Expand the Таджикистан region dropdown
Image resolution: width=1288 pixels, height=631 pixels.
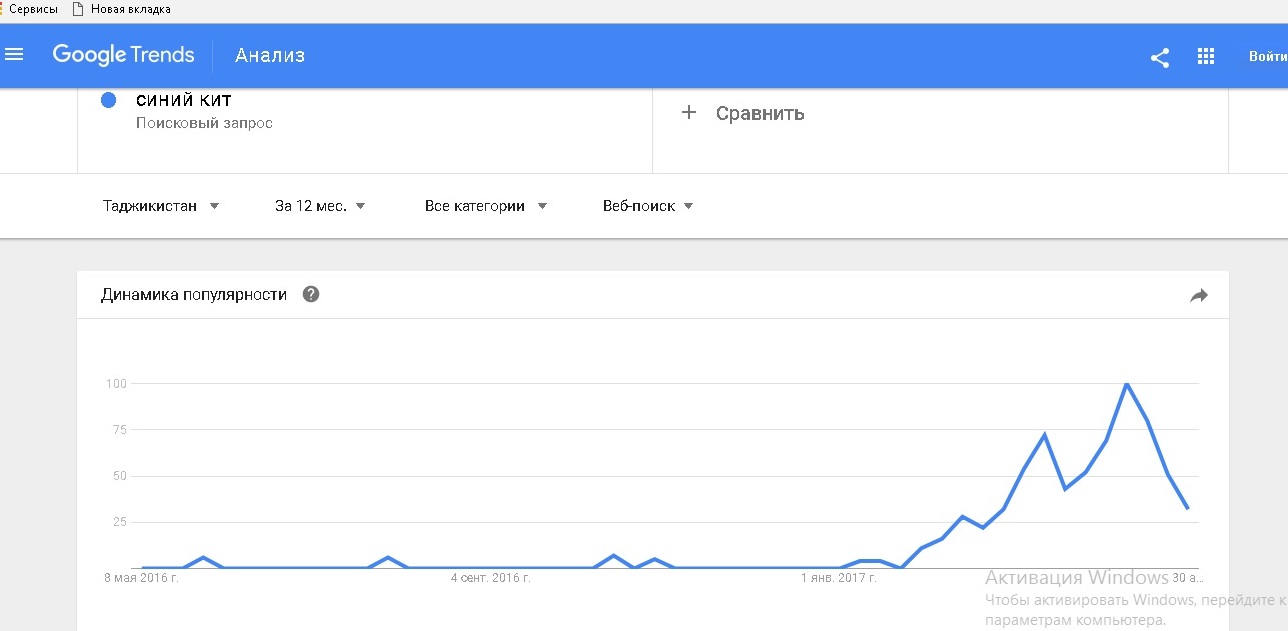click(x=160, y=206)
